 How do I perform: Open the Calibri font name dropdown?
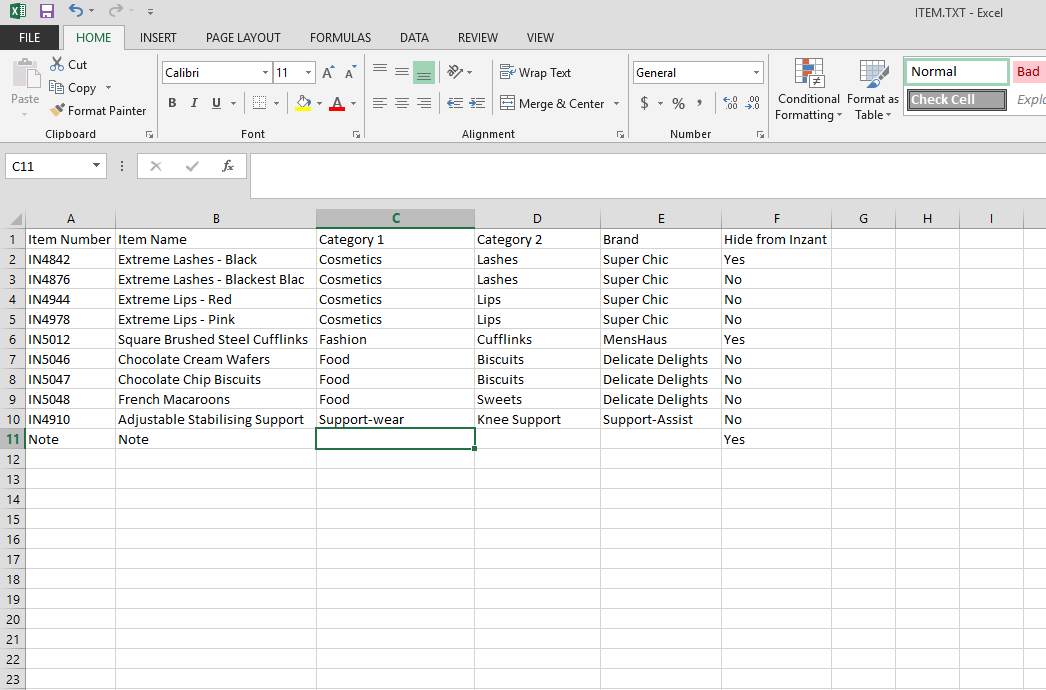(x=265, y=72)
